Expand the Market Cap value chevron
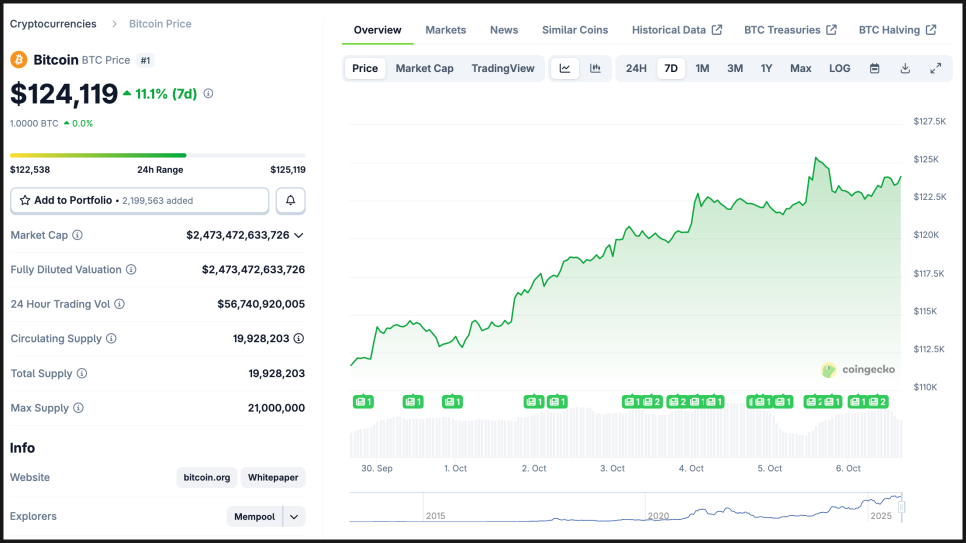 (298, 235)
